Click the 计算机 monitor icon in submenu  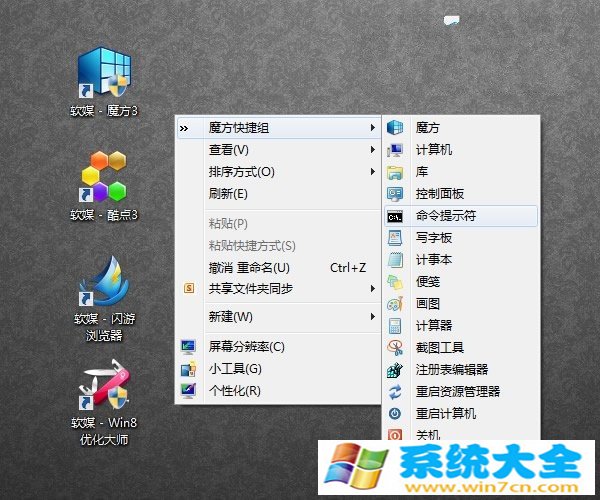coord(395,150)
